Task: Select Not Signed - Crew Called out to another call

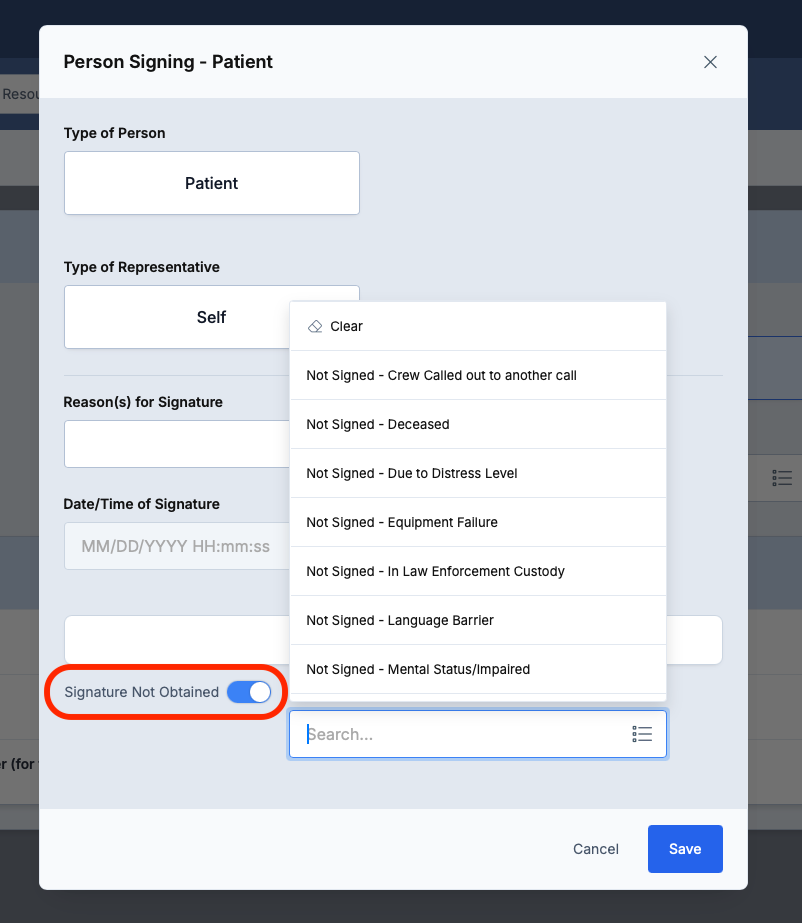Action: click(441, 375)
